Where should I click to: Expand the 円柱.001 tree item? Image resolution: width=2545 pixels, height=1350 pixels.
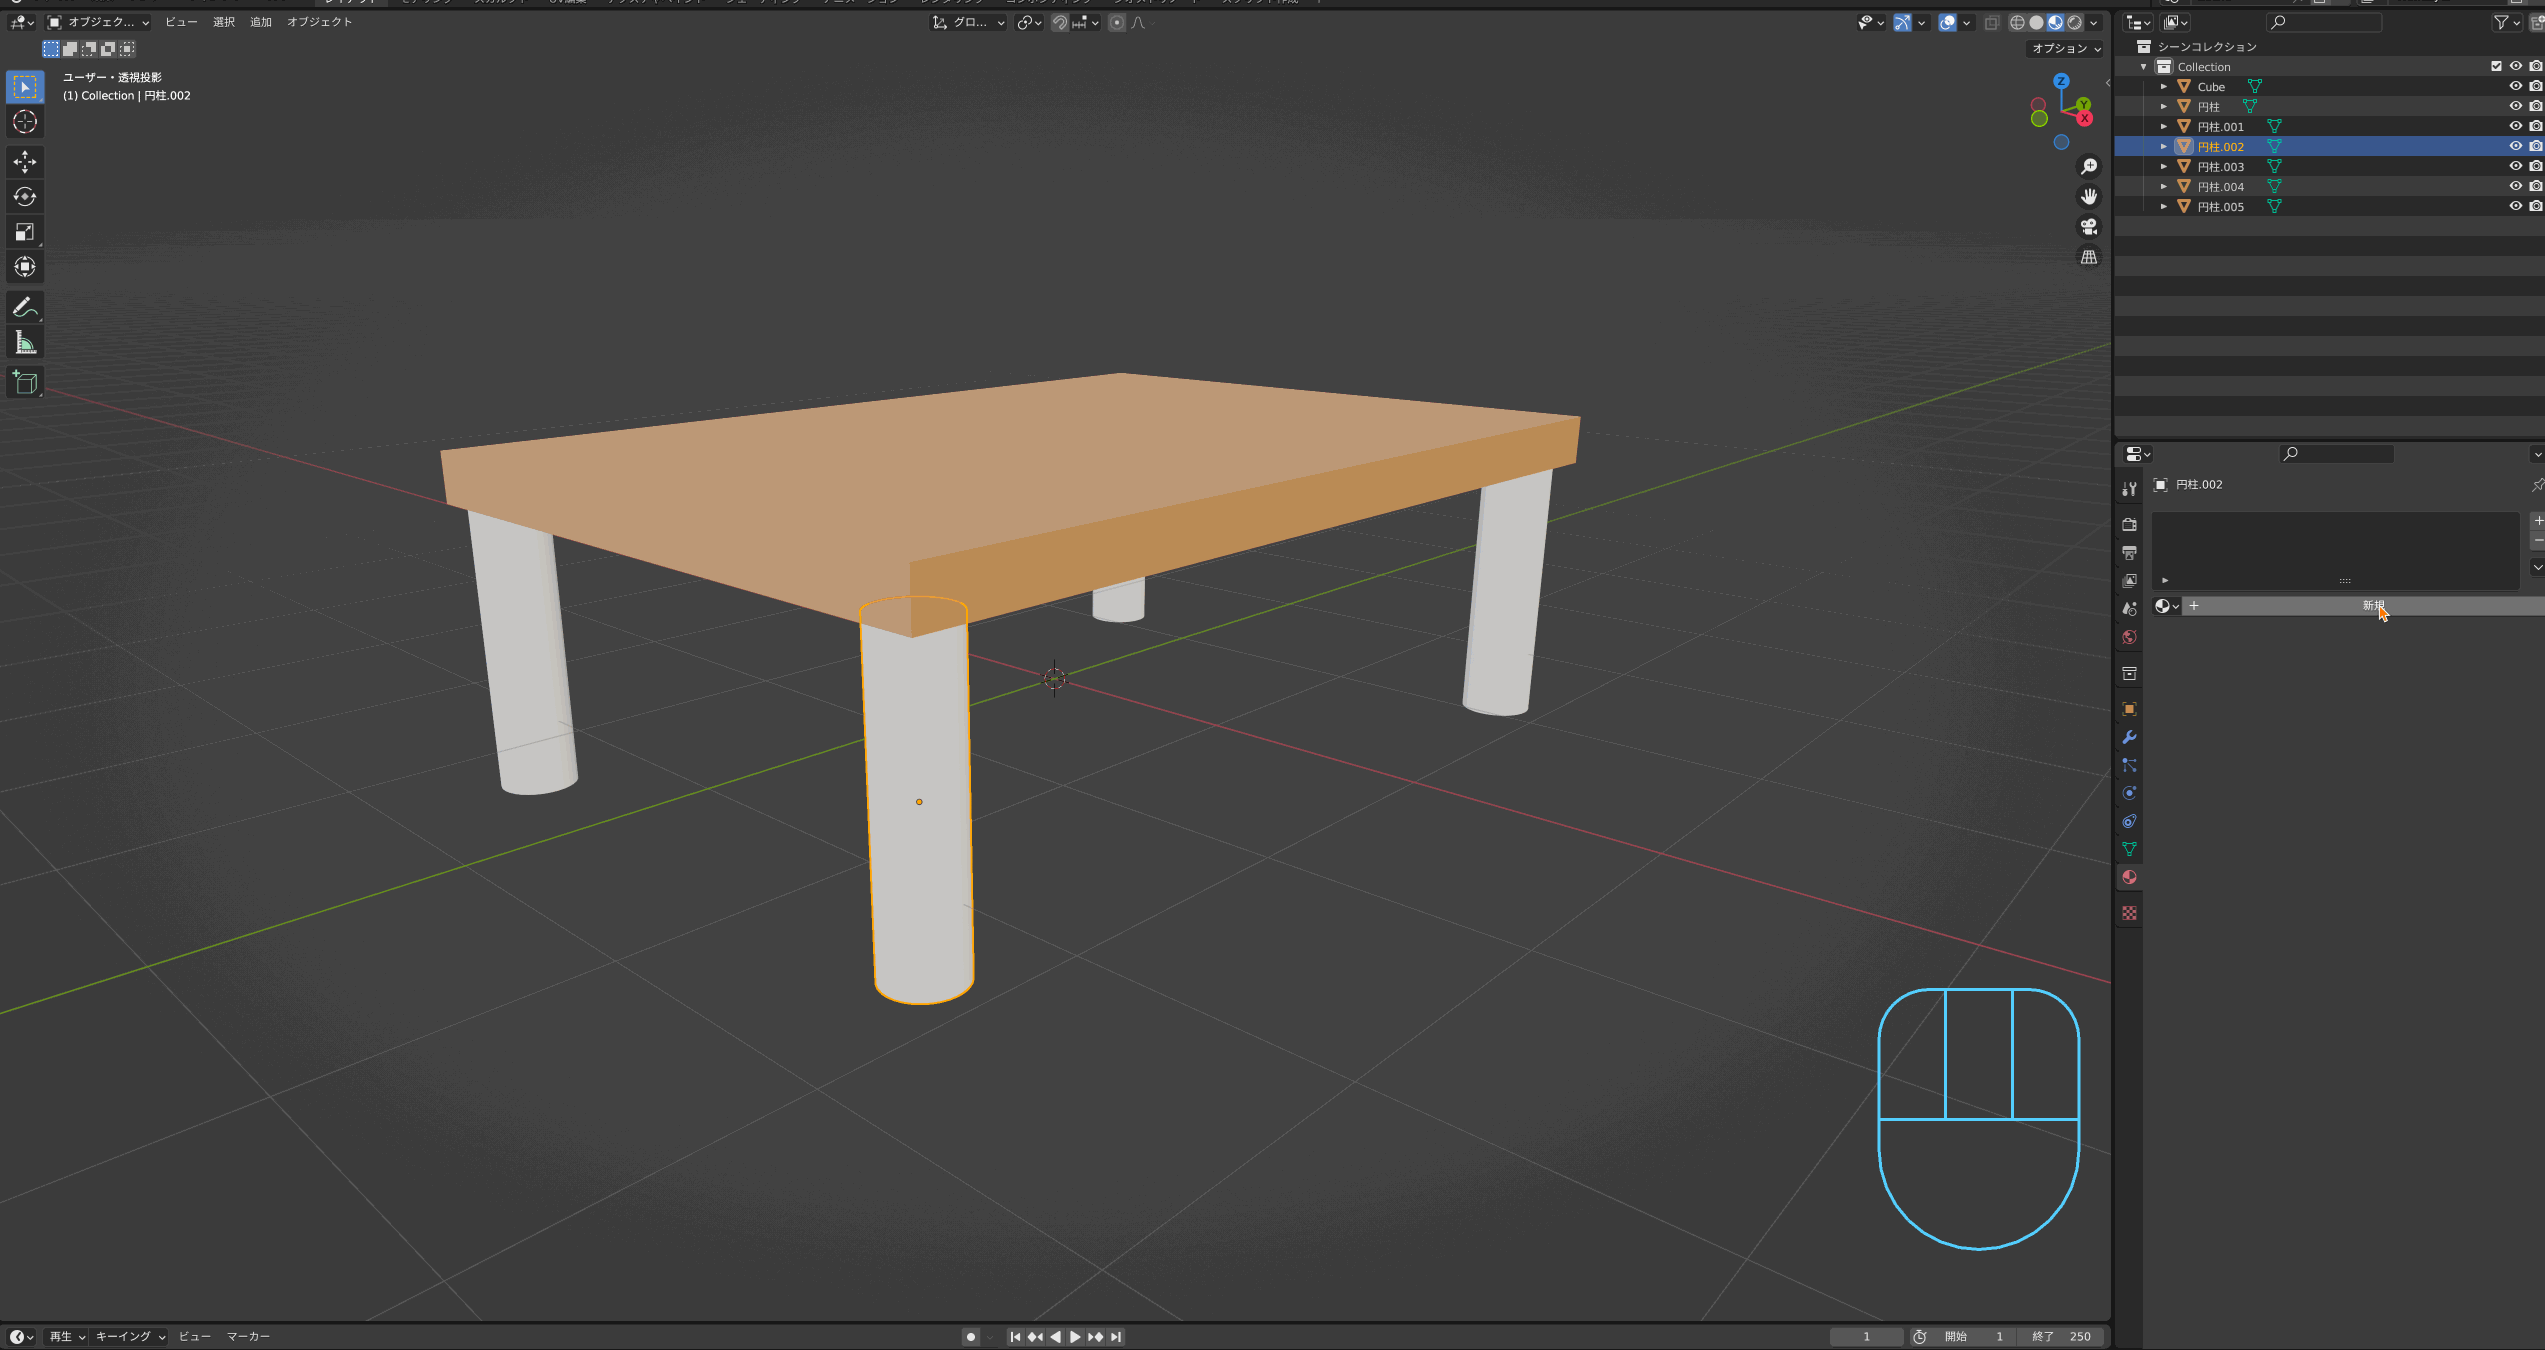point(2163,127)
